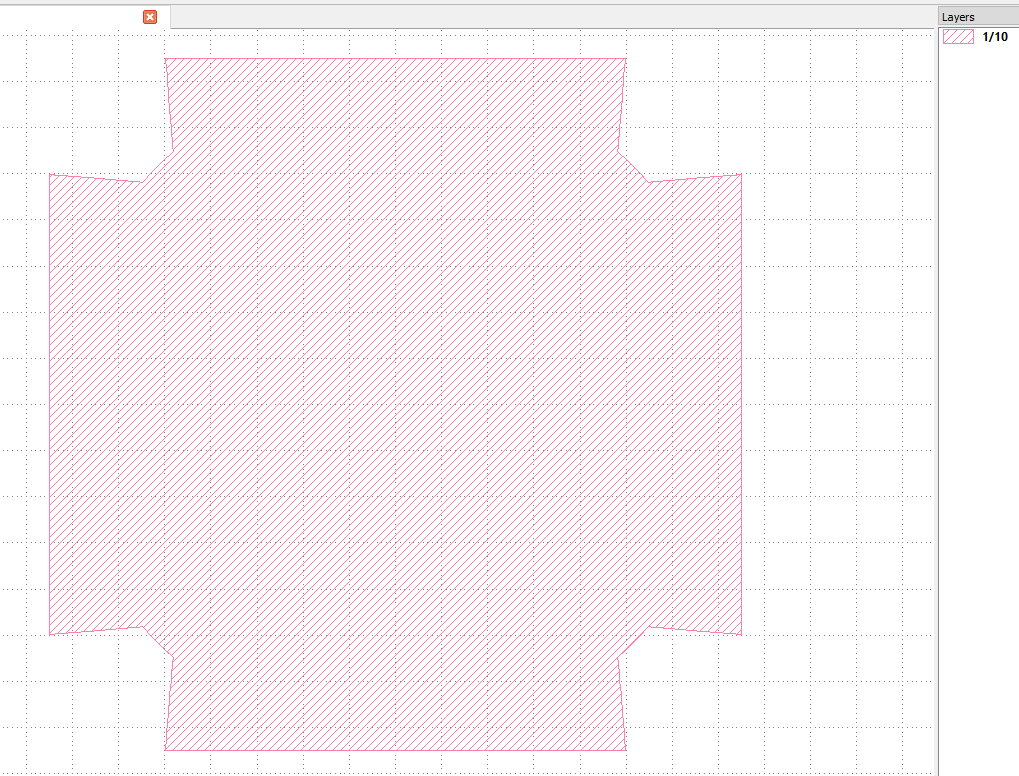
Task: Click the pink hatched polygon on canvas
Action: click(x=395, y=404)
